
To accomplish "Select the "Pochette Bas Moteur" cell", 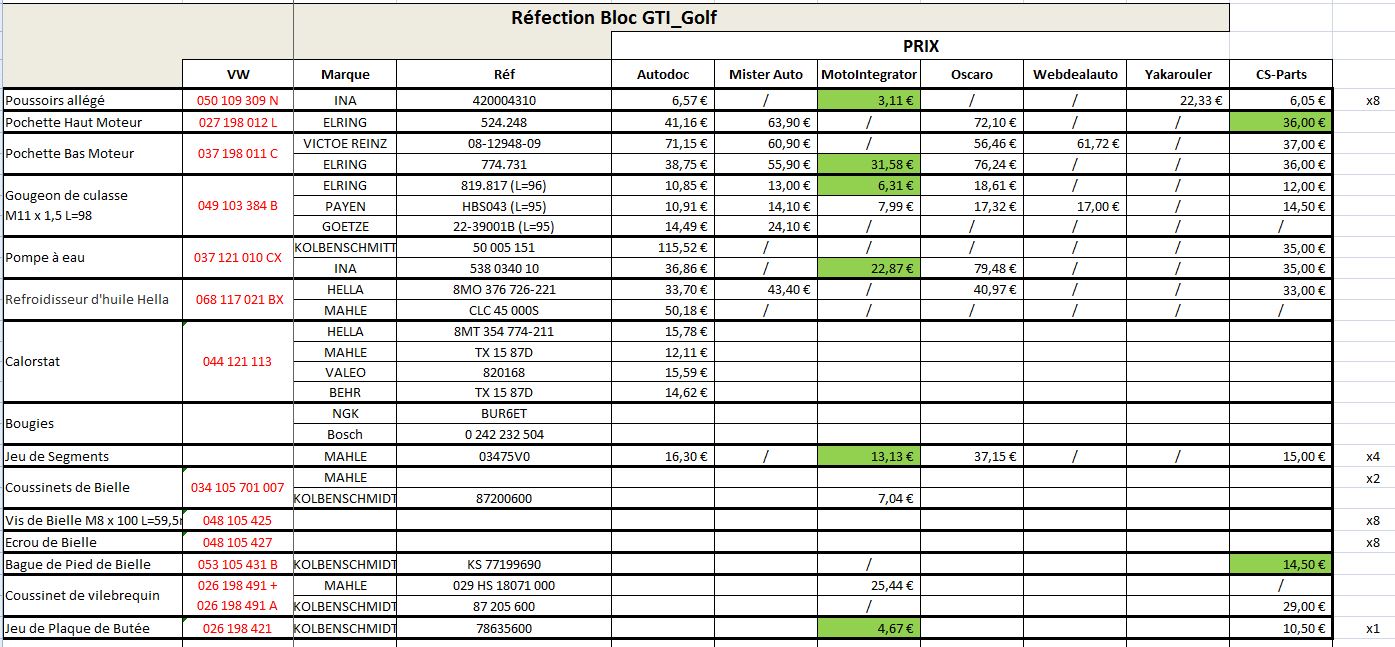I will (x=93, y=153).
